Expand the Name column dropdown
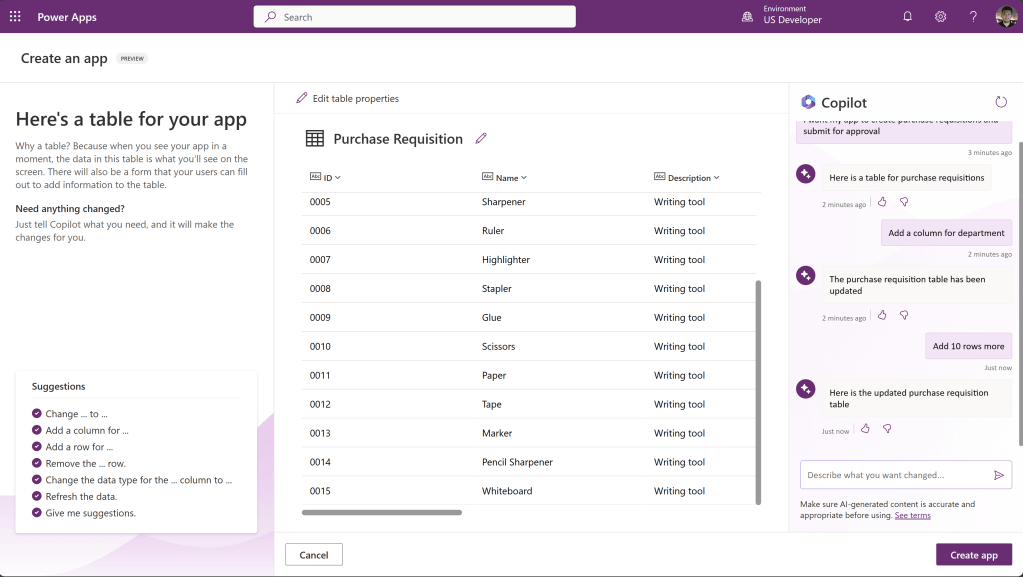 (524, 178)
